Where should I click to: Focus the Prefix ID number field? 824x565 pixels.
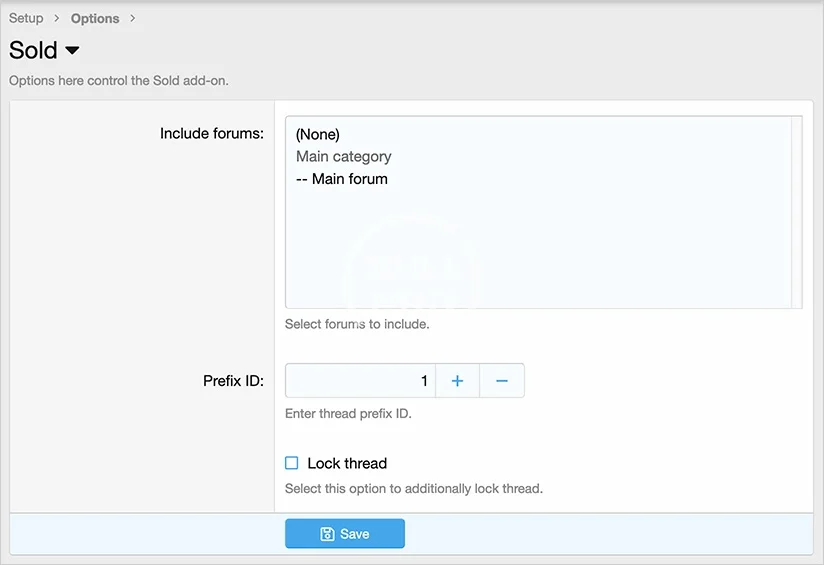pos(360,381)
